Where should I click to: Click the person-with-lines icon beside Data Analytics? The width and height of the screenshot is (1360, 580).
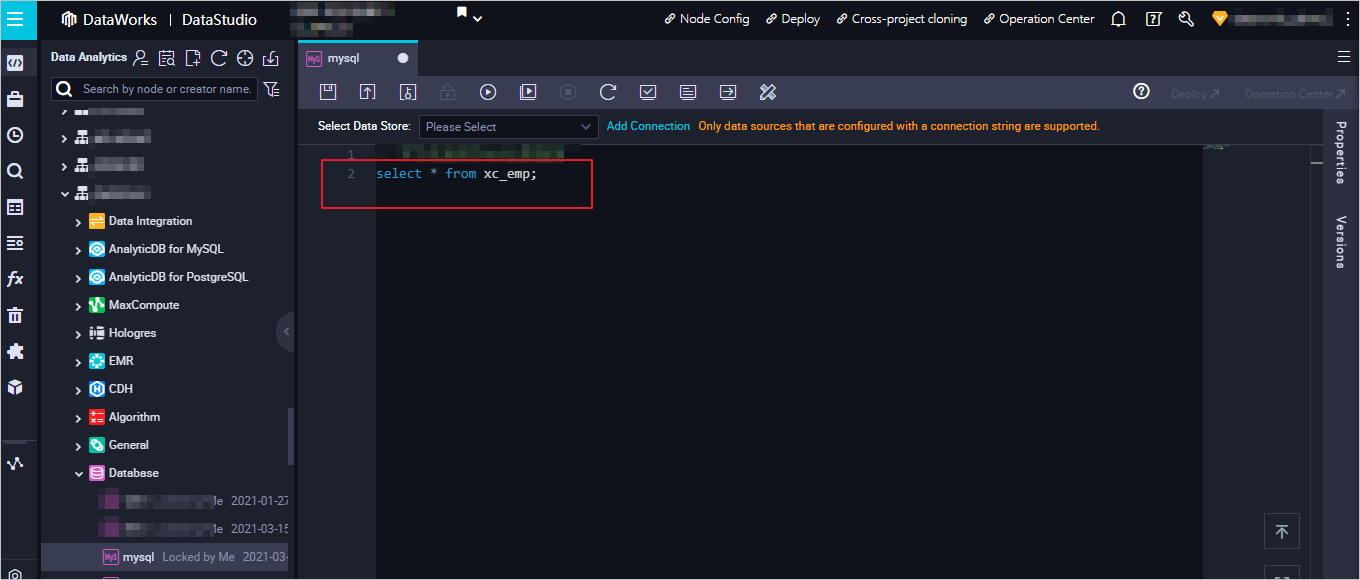(x=141, y=58)
